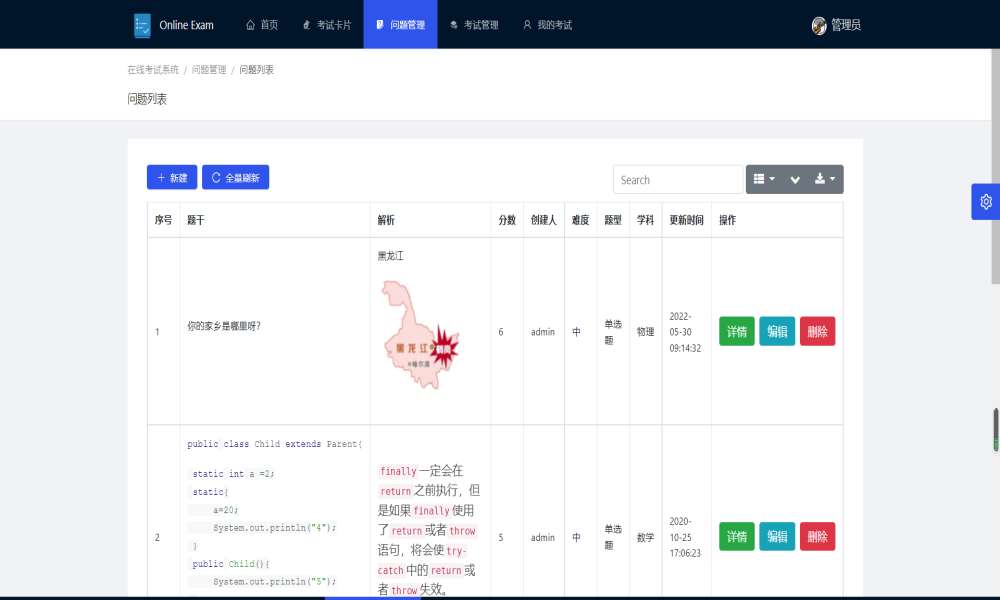Viewport: 1000px width, 600px height.
Task: Click the 2020-10-25 update time cell
Action: pyautogui.click(x=685, y=538)
